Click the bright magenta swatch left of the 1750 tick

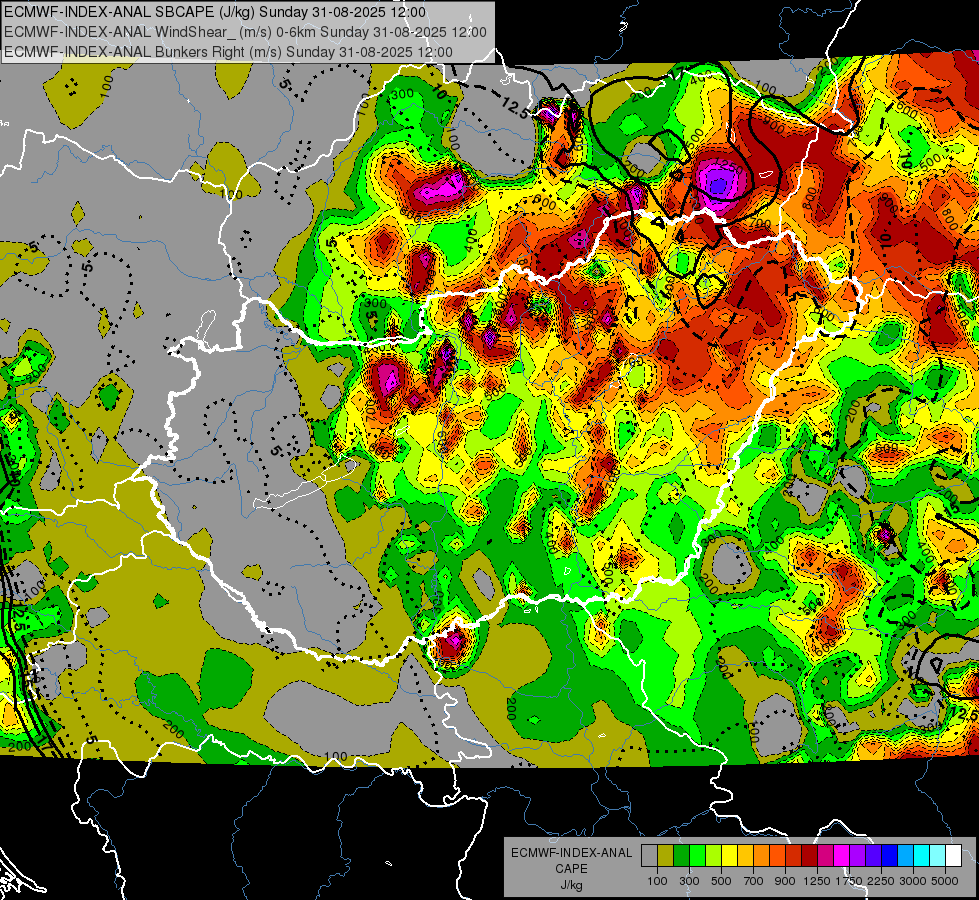pos(842,855)
